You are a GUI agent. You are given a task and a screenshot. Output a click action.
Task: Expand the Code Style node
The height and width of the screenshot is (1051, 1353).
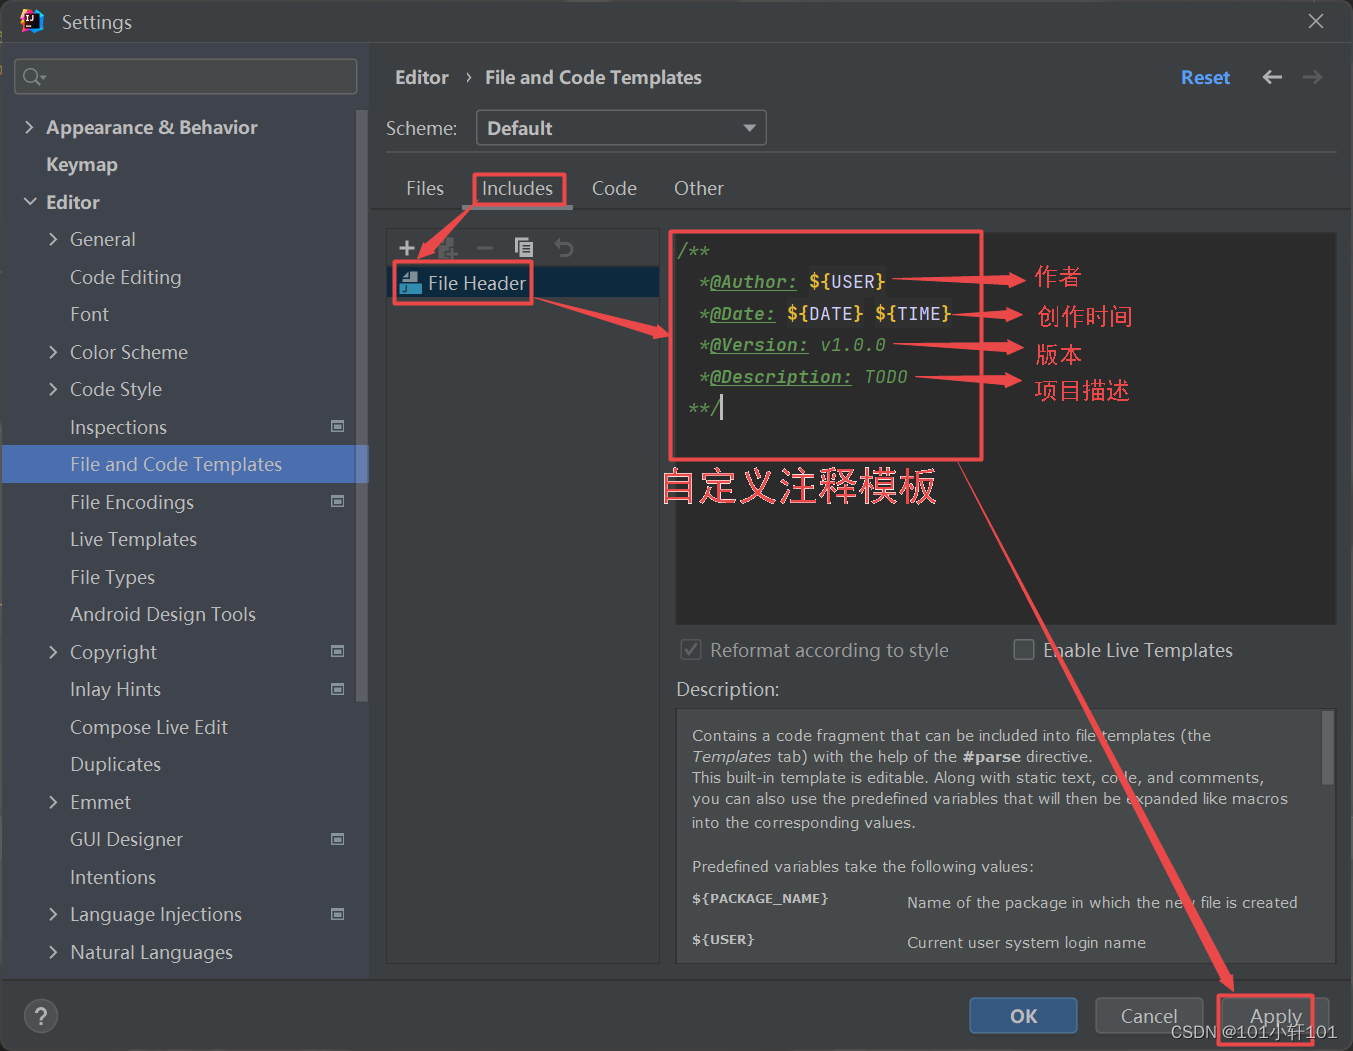[53, 389]
